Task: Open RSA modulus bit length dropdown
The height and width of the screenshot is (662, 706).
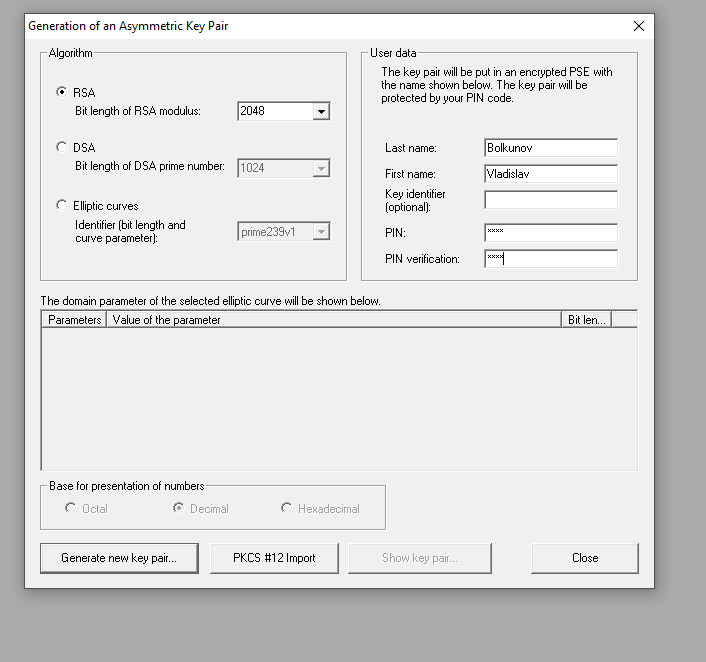Action: coord(321,111)
